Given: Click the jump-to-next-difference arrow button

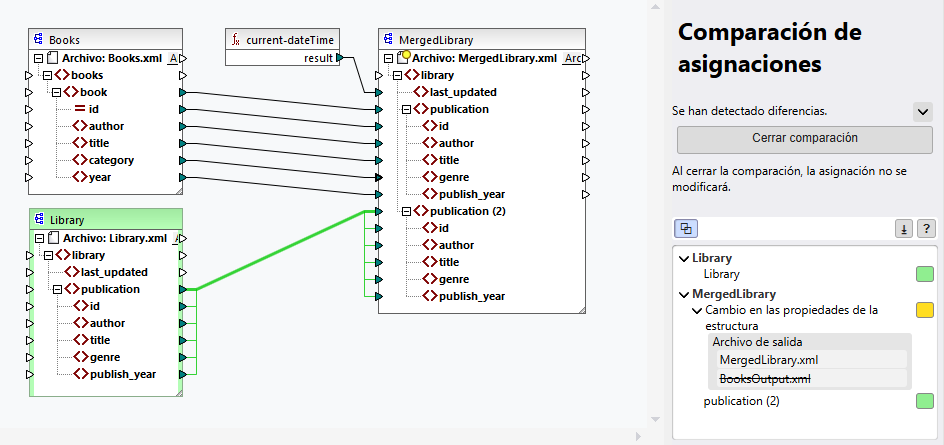Looking at the screenshot, I should pyautogui.click(x=904, y=229).
